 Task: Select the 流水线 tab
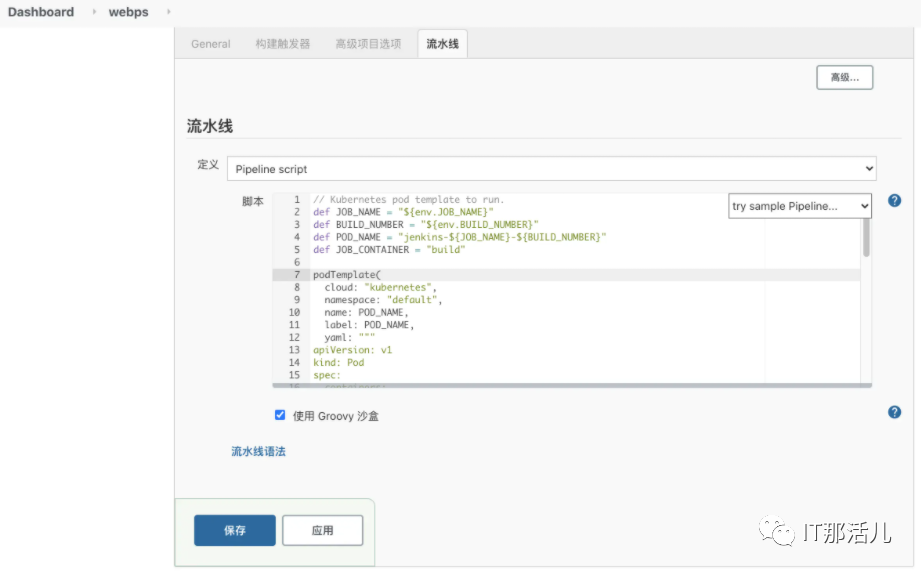click(x=442, y=44)
